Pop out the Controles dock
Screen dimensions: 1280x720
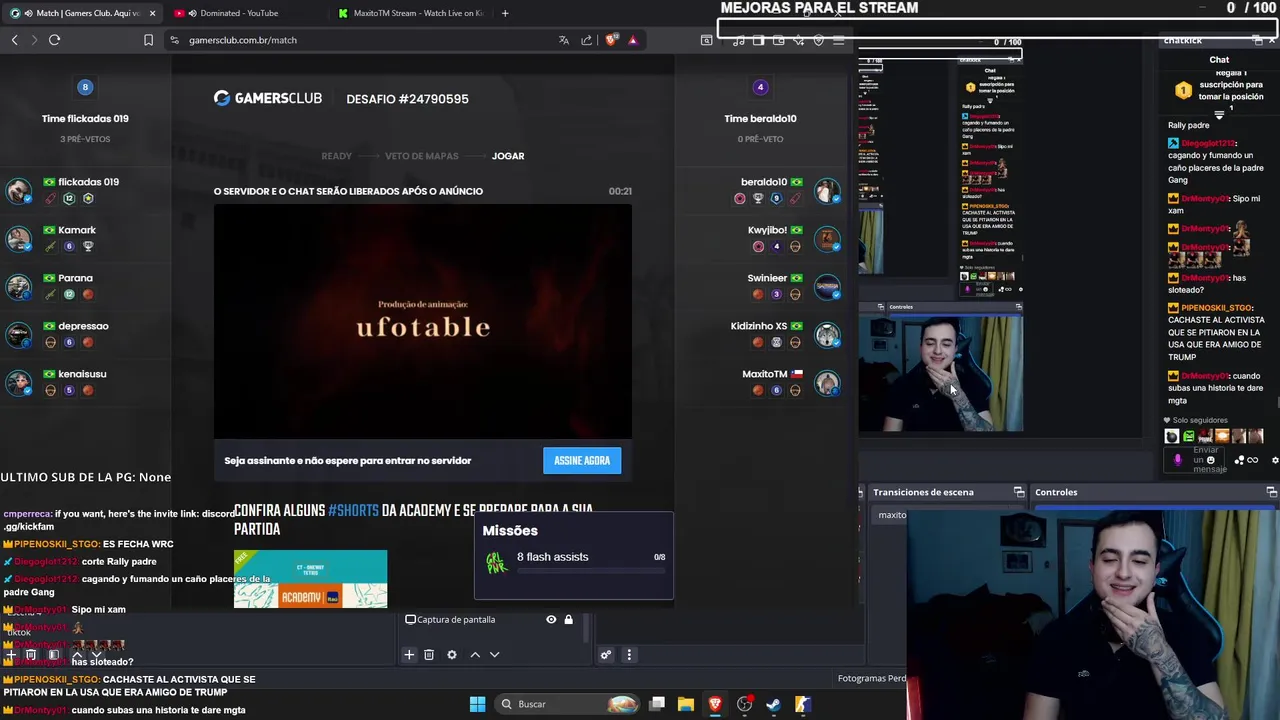[1271, 492]
